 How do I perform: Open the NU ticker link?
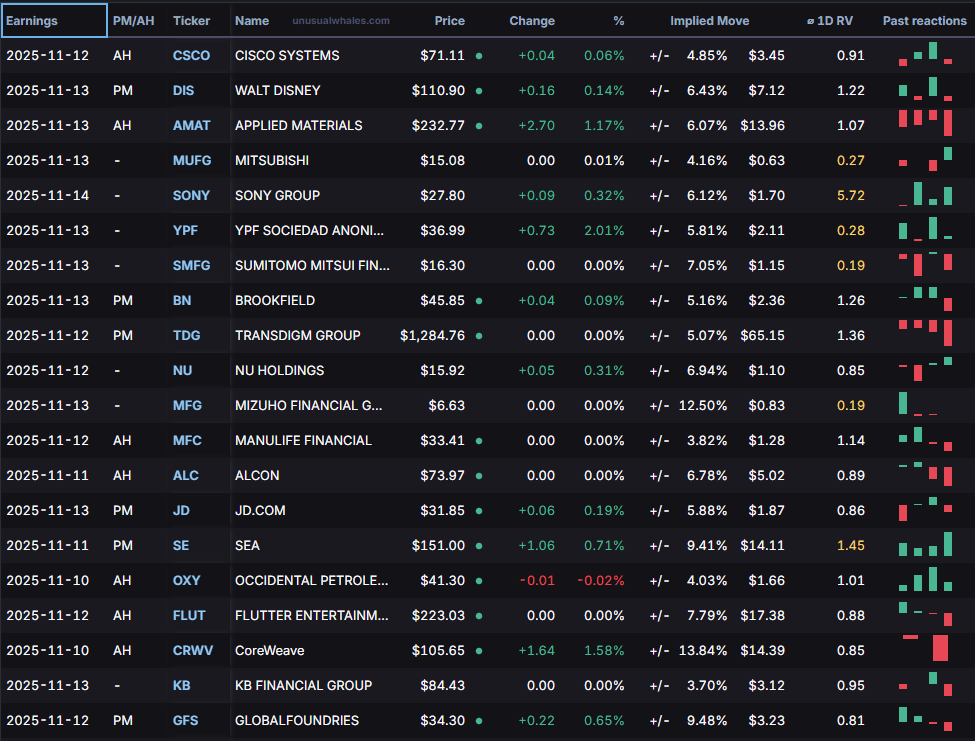pos(182,370)
